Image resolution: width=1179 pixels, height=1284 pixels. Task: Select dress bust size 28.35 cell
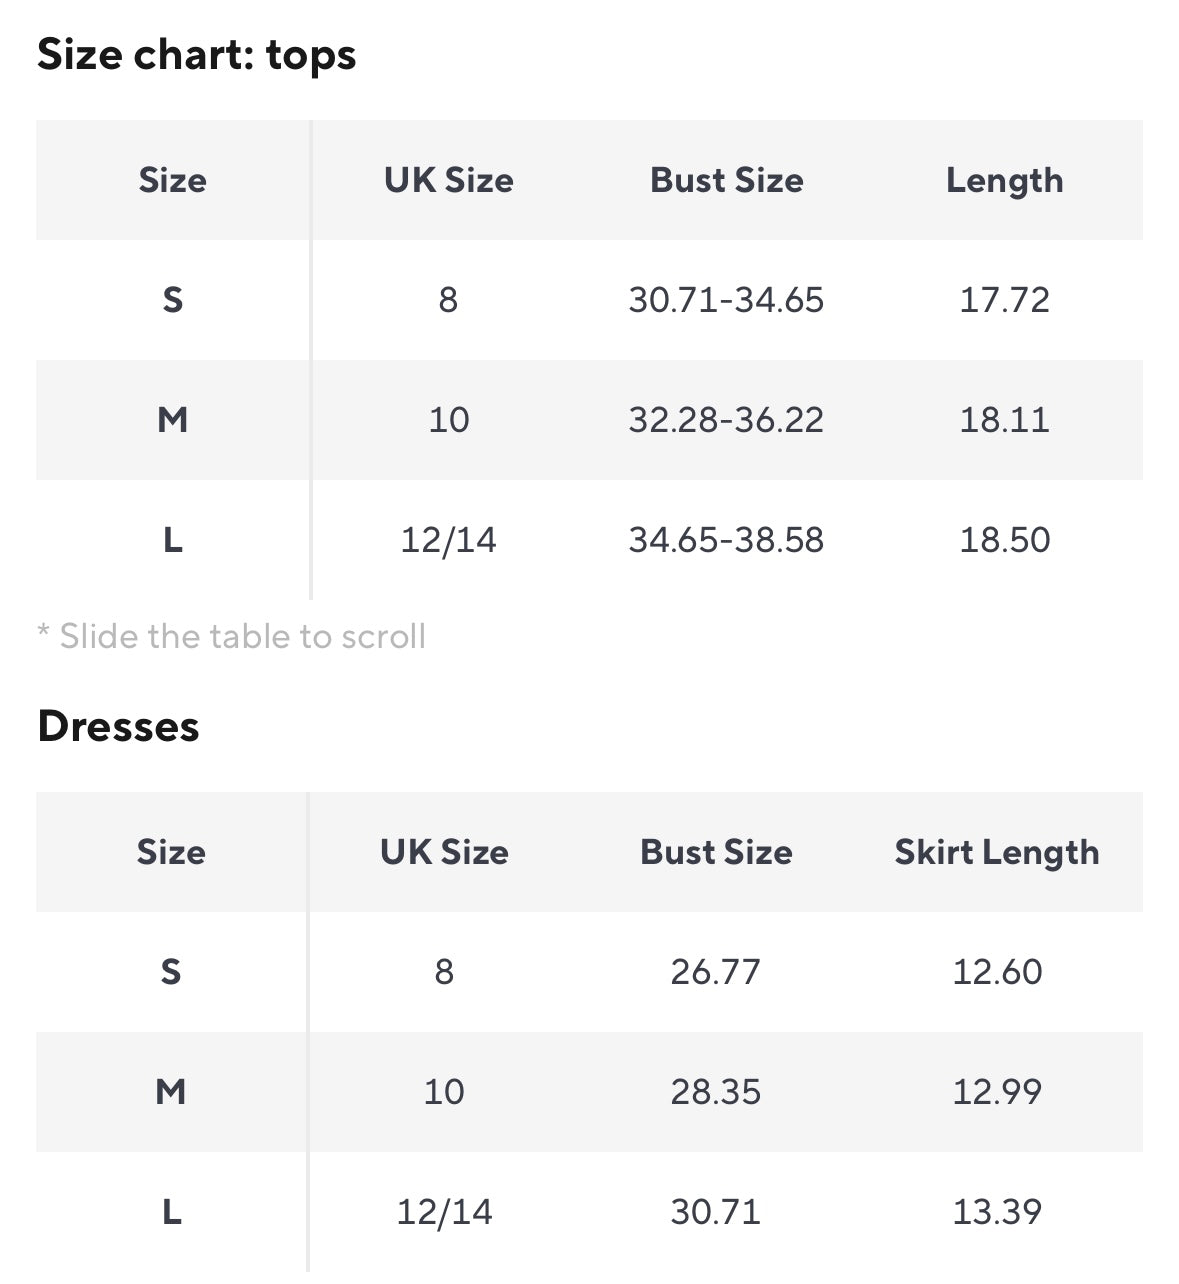[x=716, y=1092]
